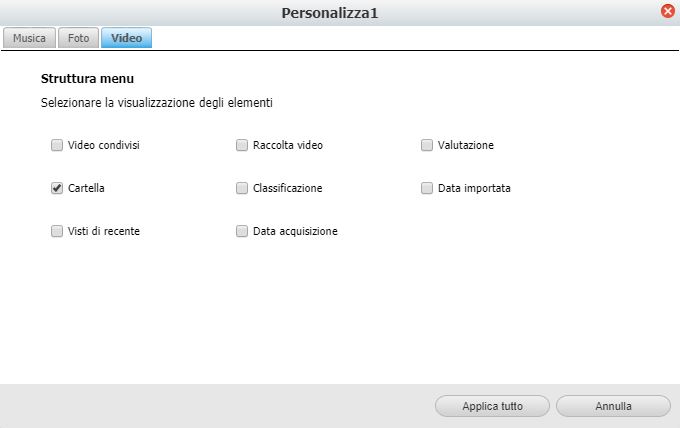680x428 pixels.
Task: Select the Video tab
Action: [126, 38]
